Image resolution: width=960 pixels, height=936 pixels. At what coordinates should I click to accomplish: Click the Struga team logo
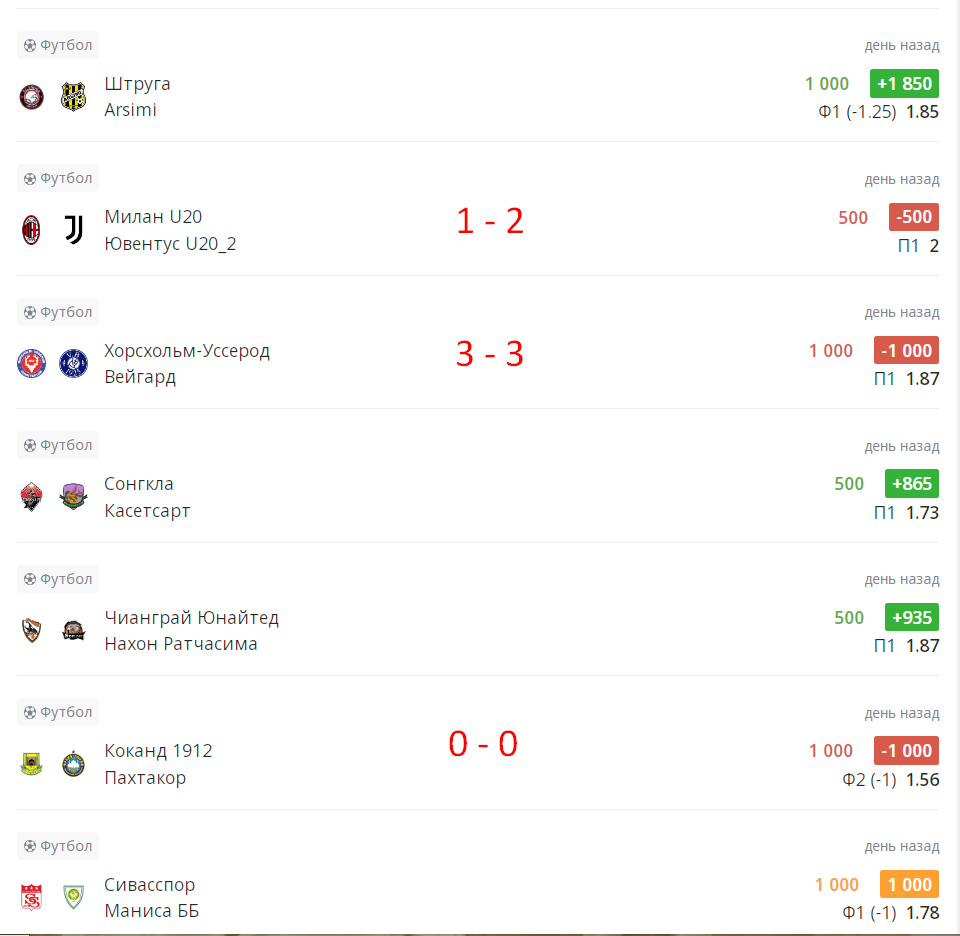pos(32,97)
